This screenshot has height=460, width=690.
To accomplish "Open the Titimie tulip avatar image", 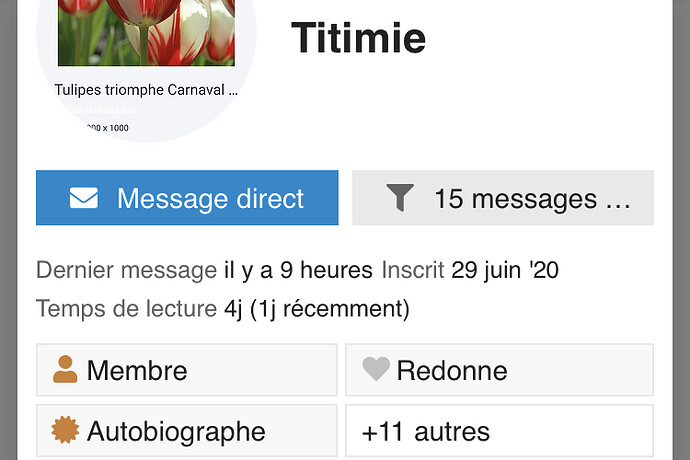I will [x=146, y=66].
